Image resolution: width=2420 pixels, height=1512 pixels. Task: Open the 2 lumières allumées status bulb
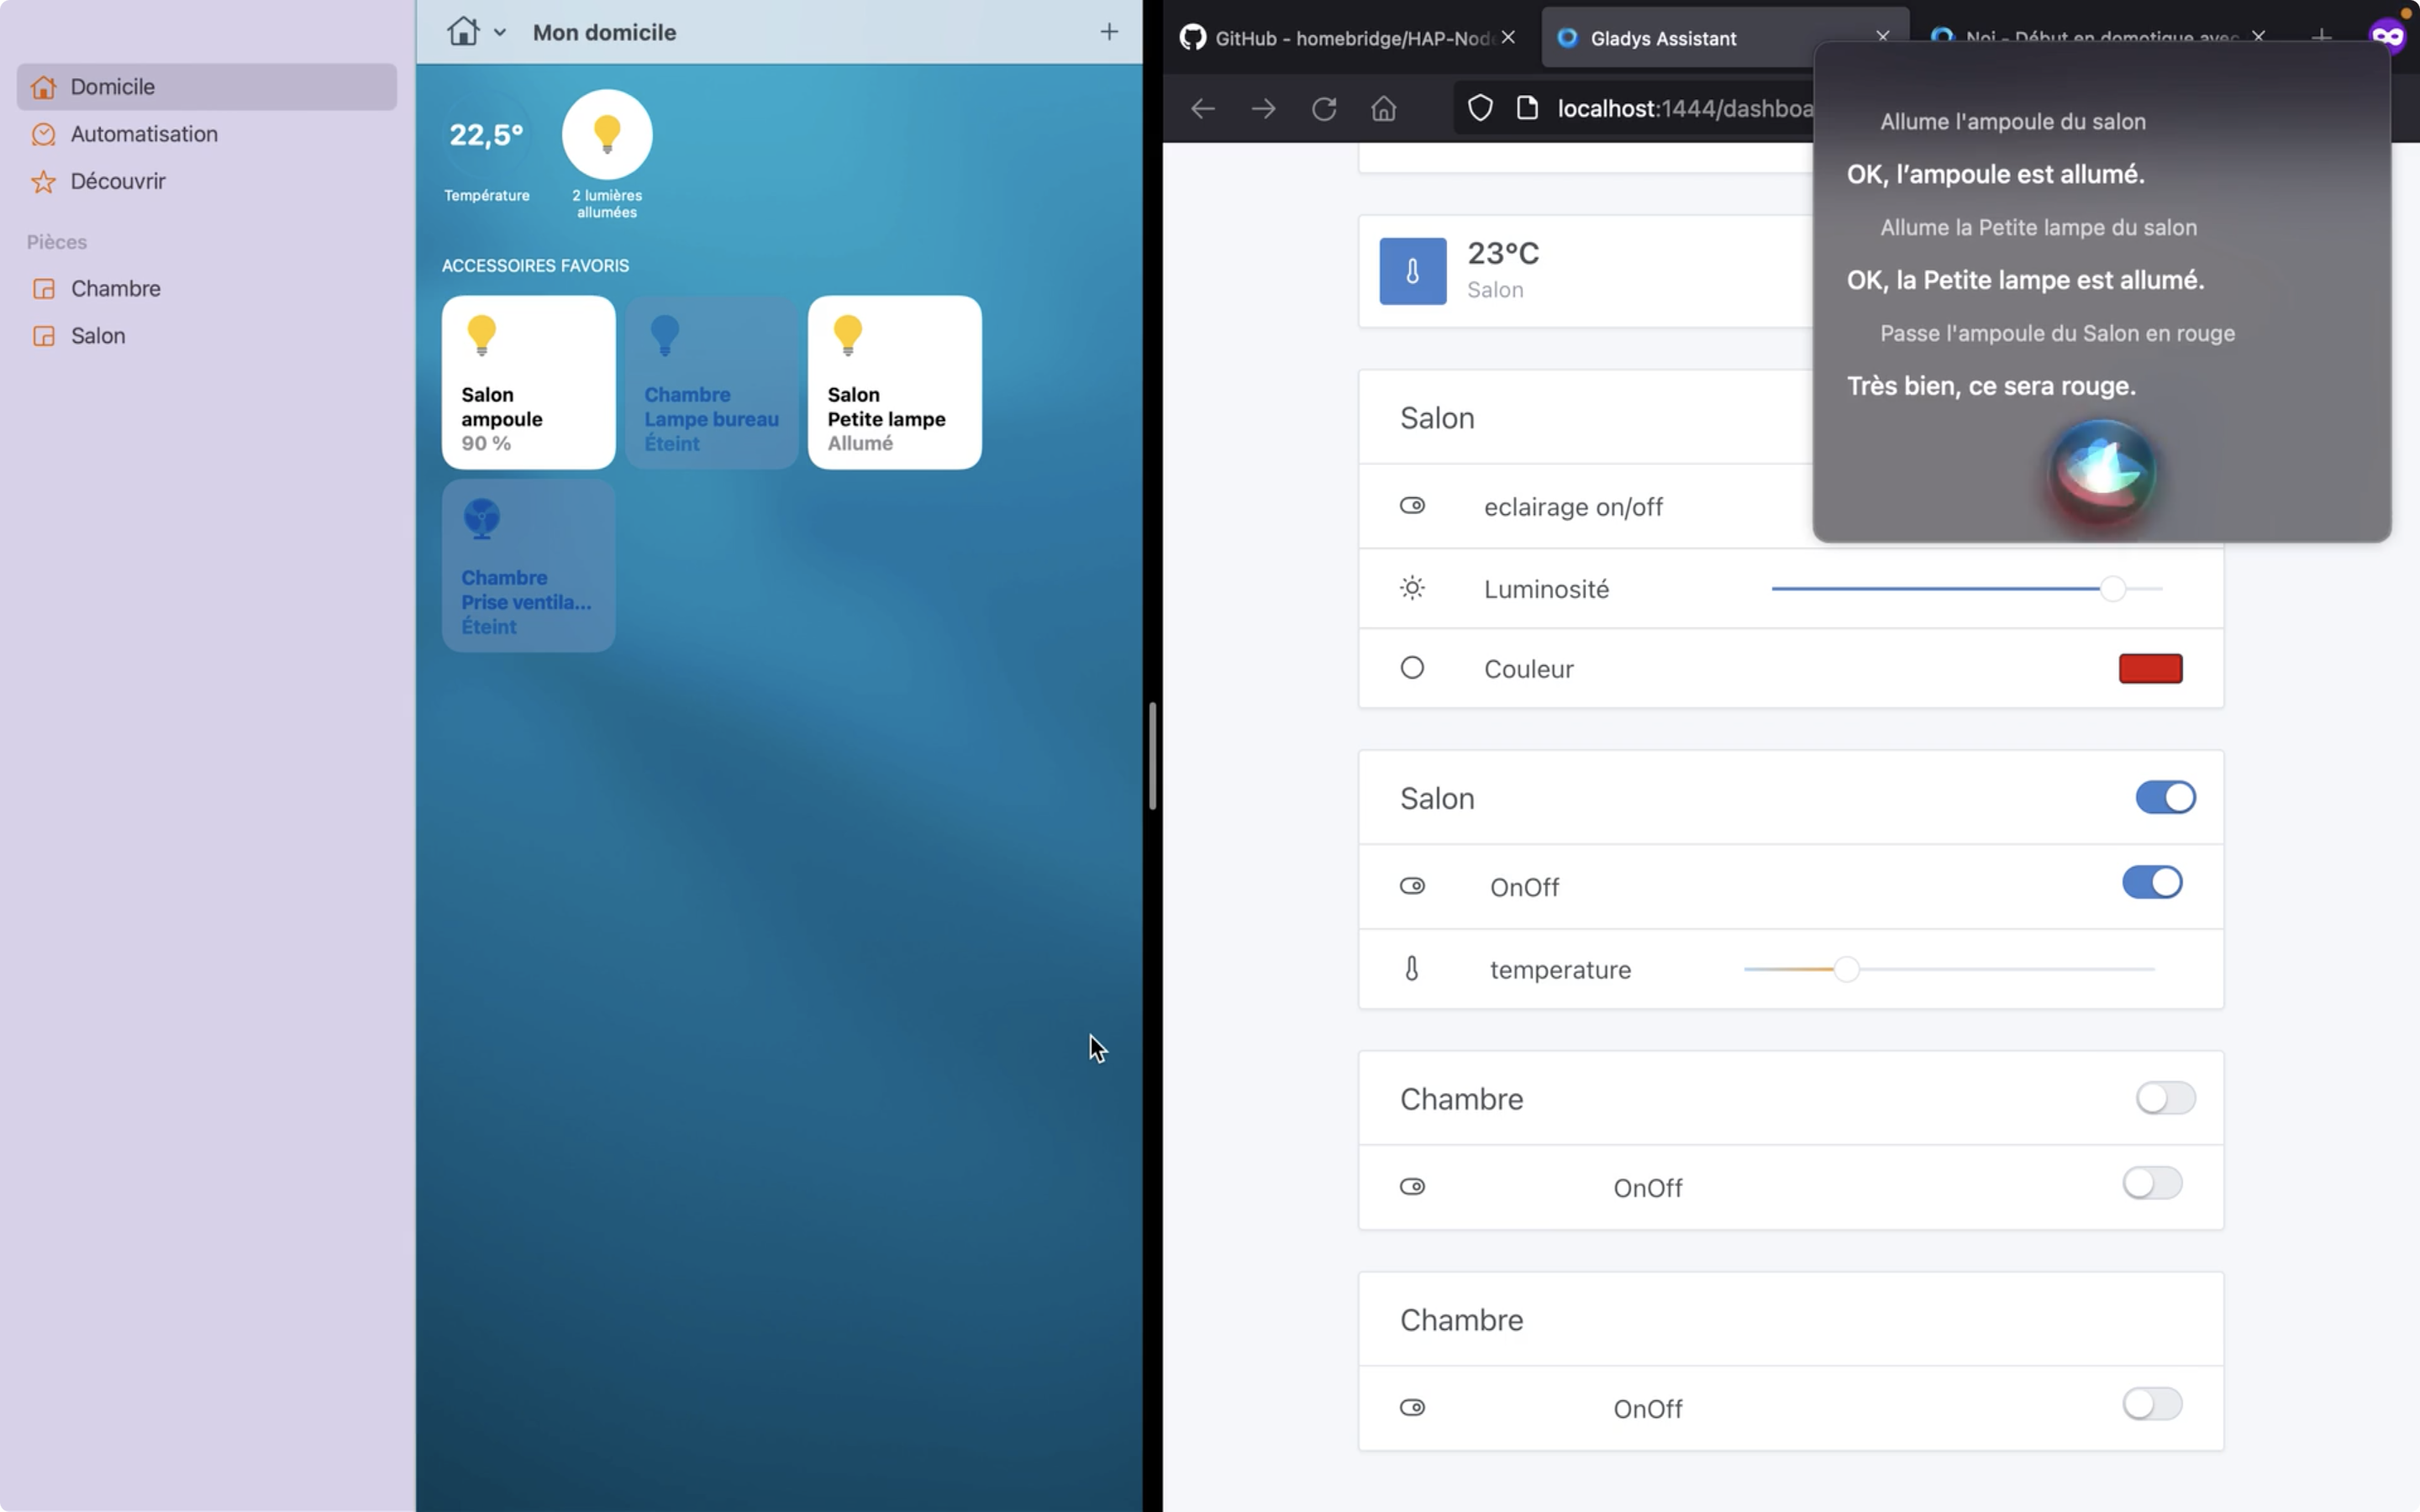tap(607, 134)
